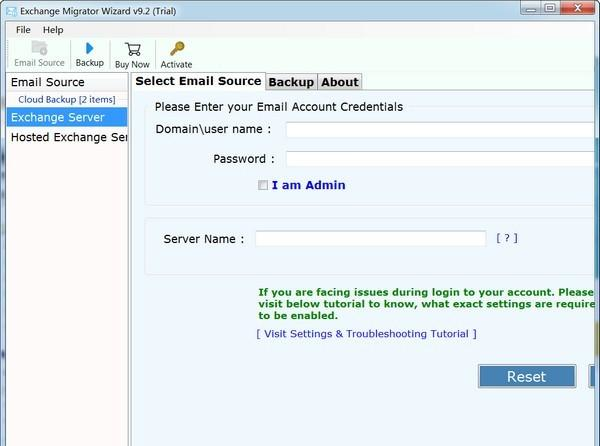Switch to the Backup tab

click(291, 82)
